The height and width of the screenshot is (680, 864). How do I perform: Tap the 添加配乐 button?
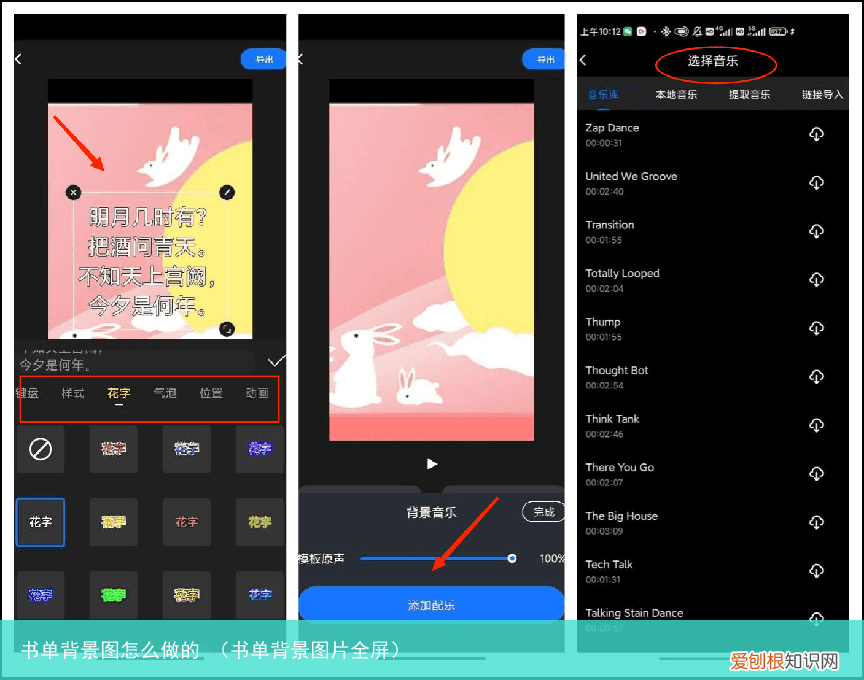(431, 605)
